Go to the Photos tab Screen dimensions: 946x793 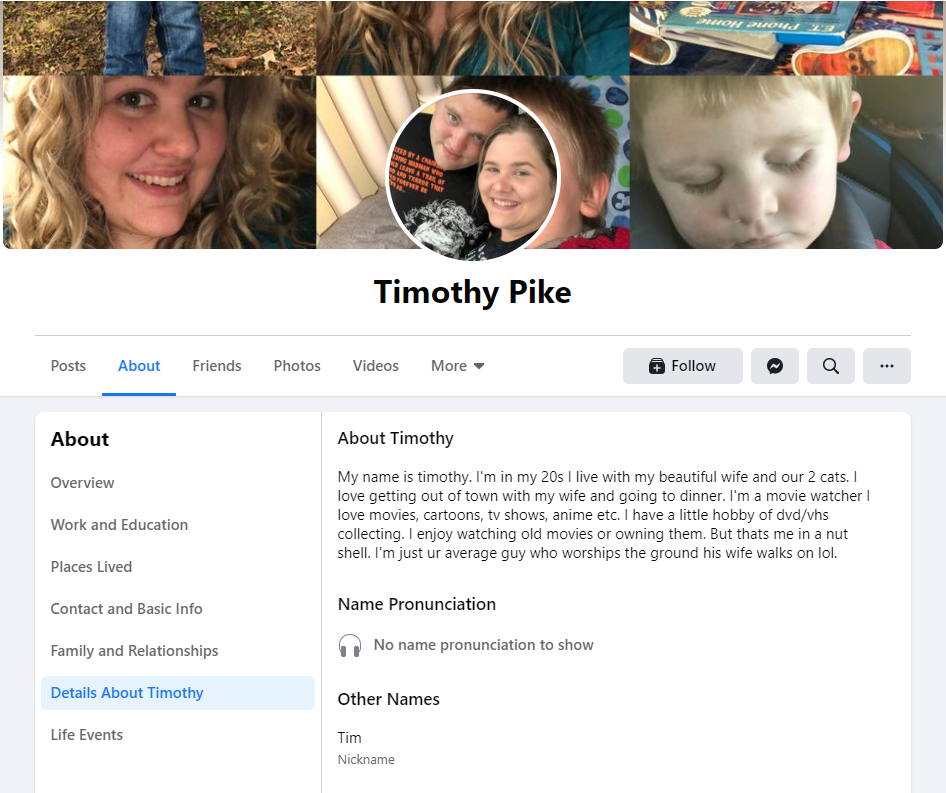(297, 366)
